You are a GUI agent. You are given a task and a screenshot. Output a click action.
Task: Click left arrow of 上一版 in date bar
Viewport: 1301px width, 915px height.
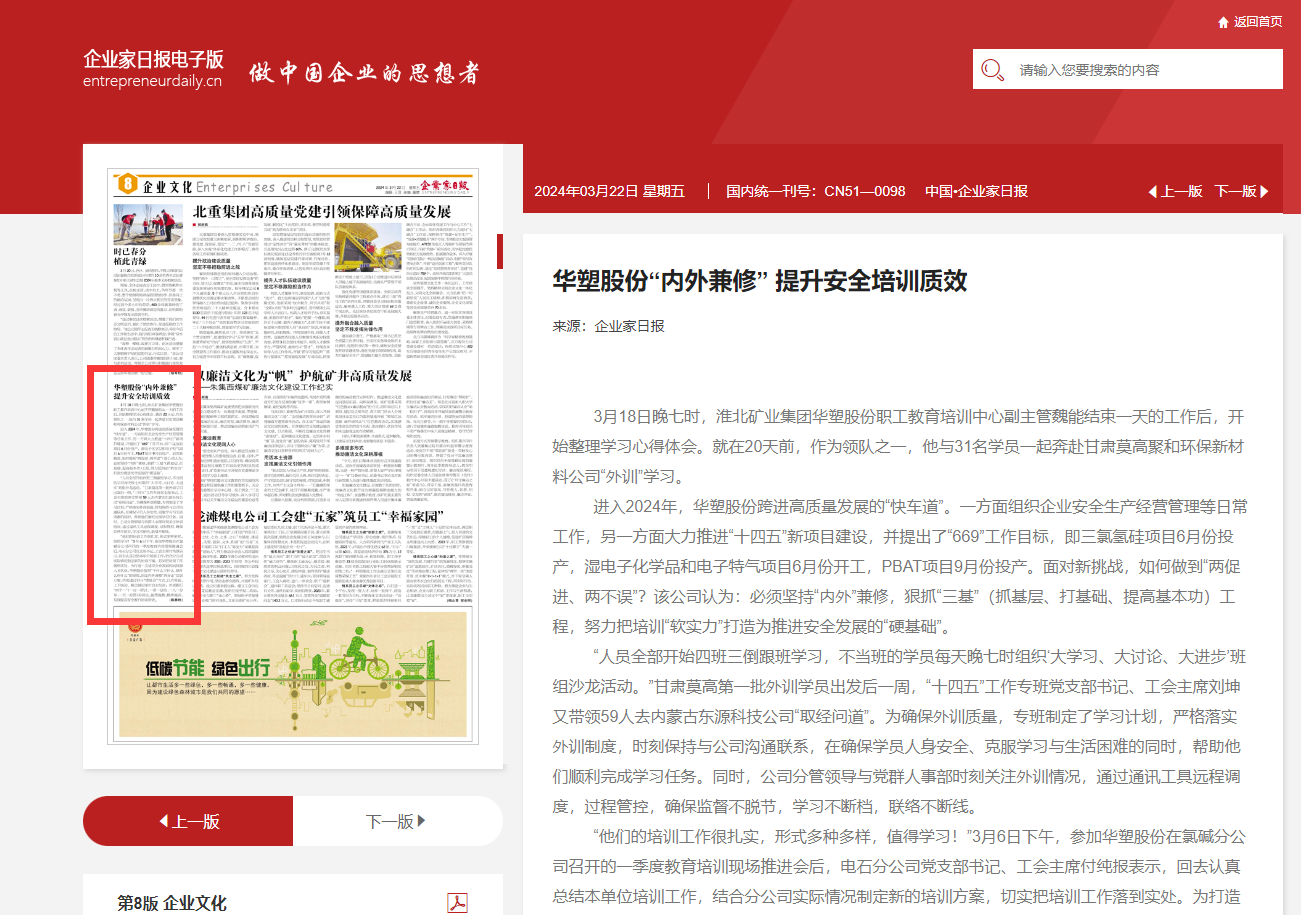(1152, 191)
